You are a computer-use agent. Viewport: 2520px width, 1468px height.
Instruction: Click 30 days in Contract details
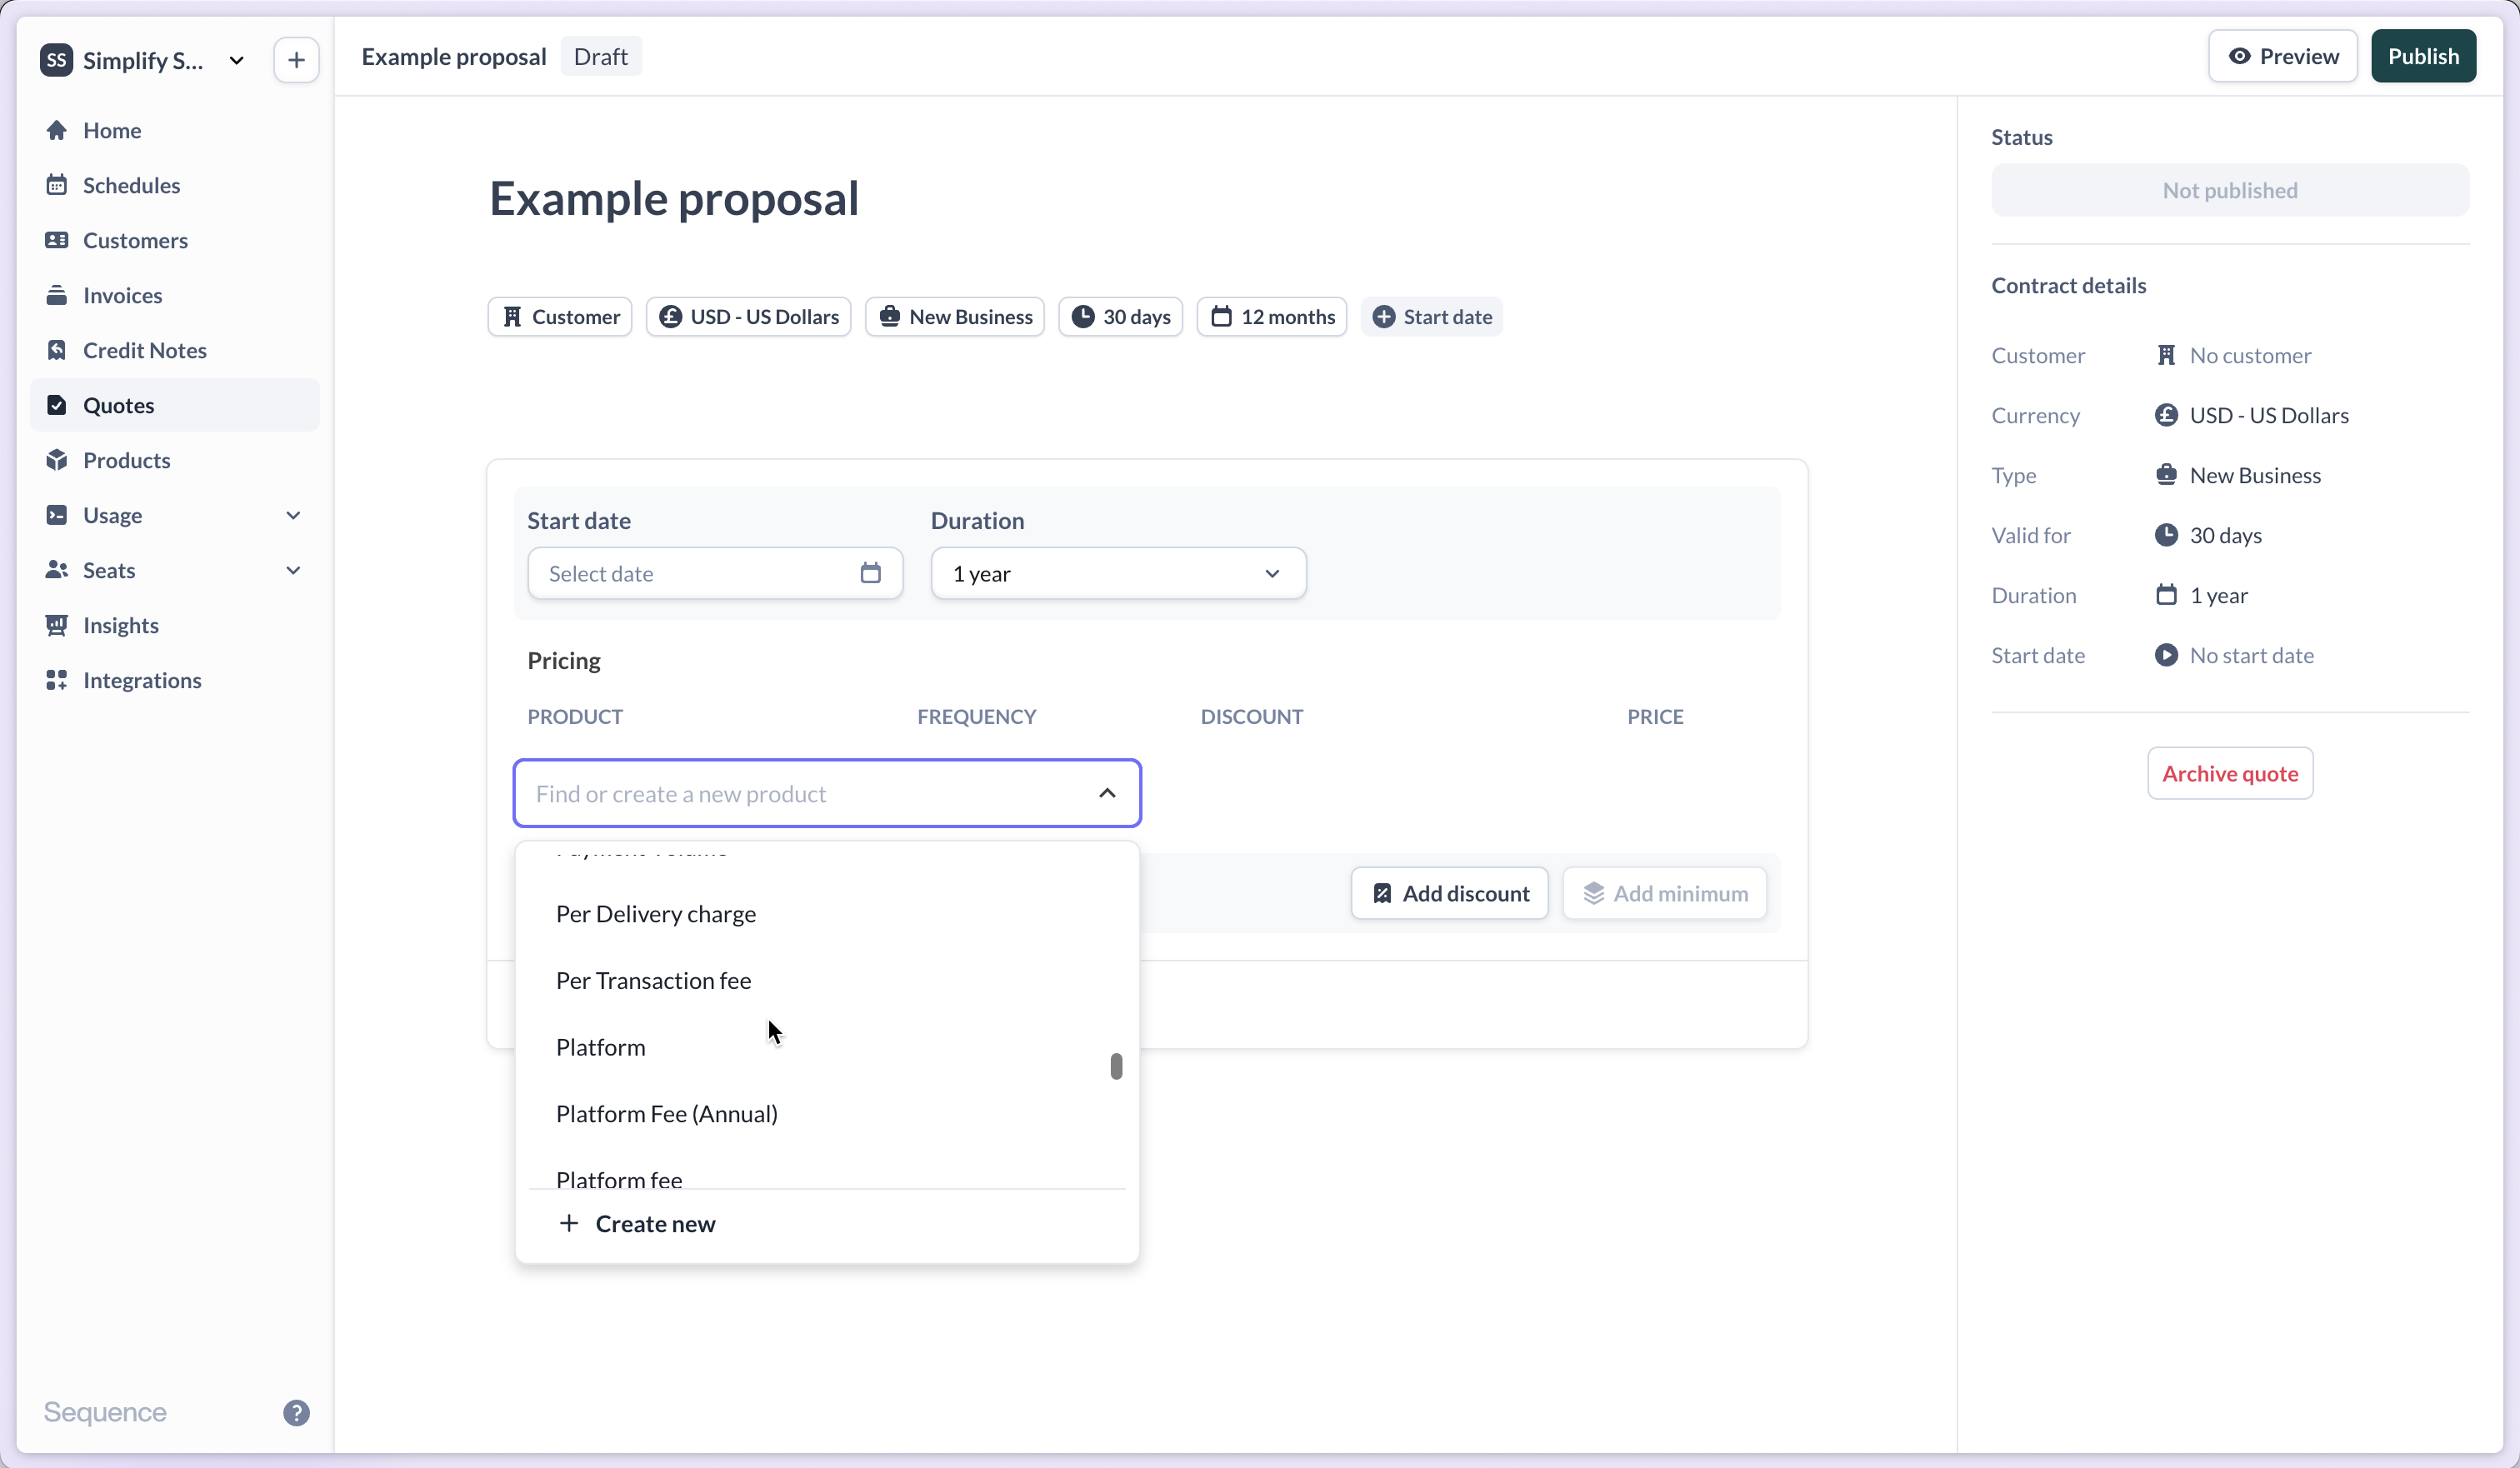(x=2226, y=535)
